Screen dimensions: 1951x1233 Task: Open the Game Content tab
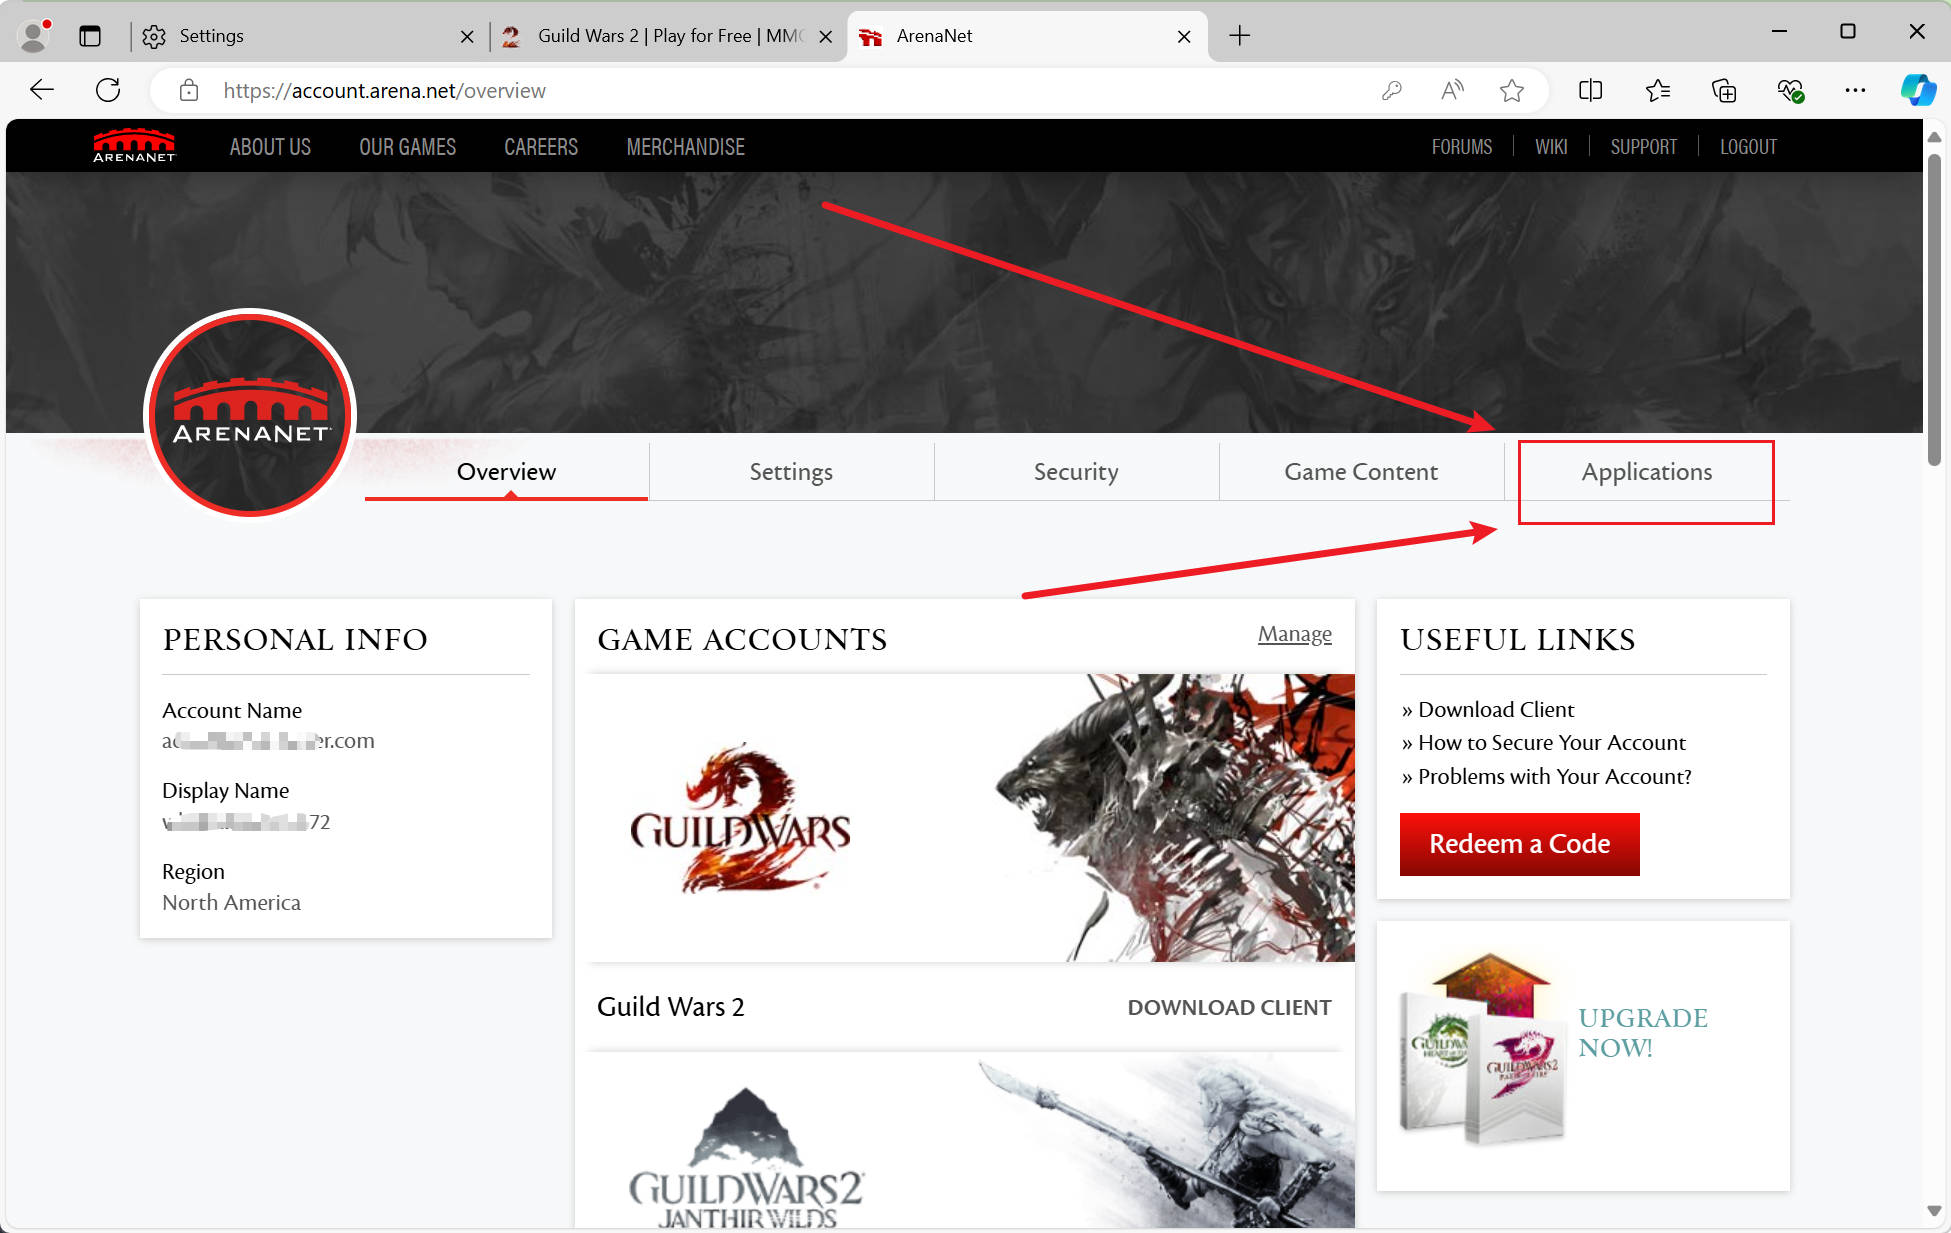(1361, 472)
